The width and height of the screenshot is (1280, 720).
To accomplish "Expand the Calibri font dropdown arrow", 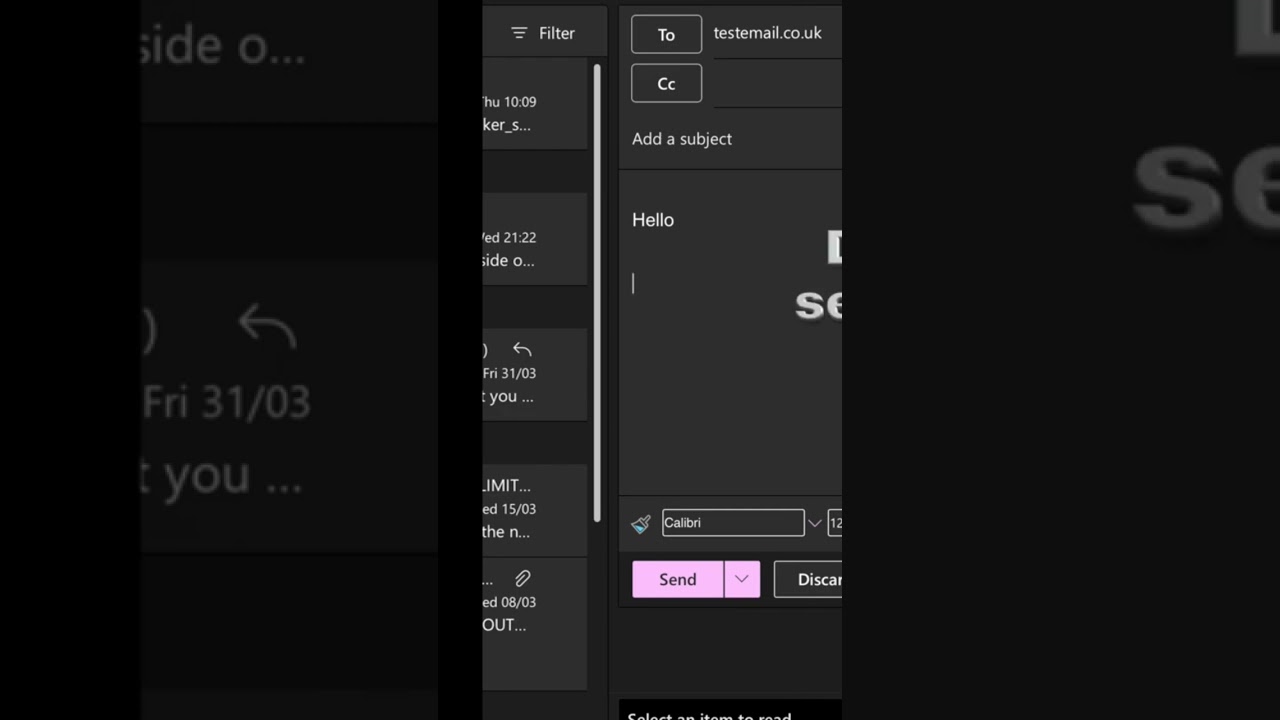I will click(x=814, y=523).
